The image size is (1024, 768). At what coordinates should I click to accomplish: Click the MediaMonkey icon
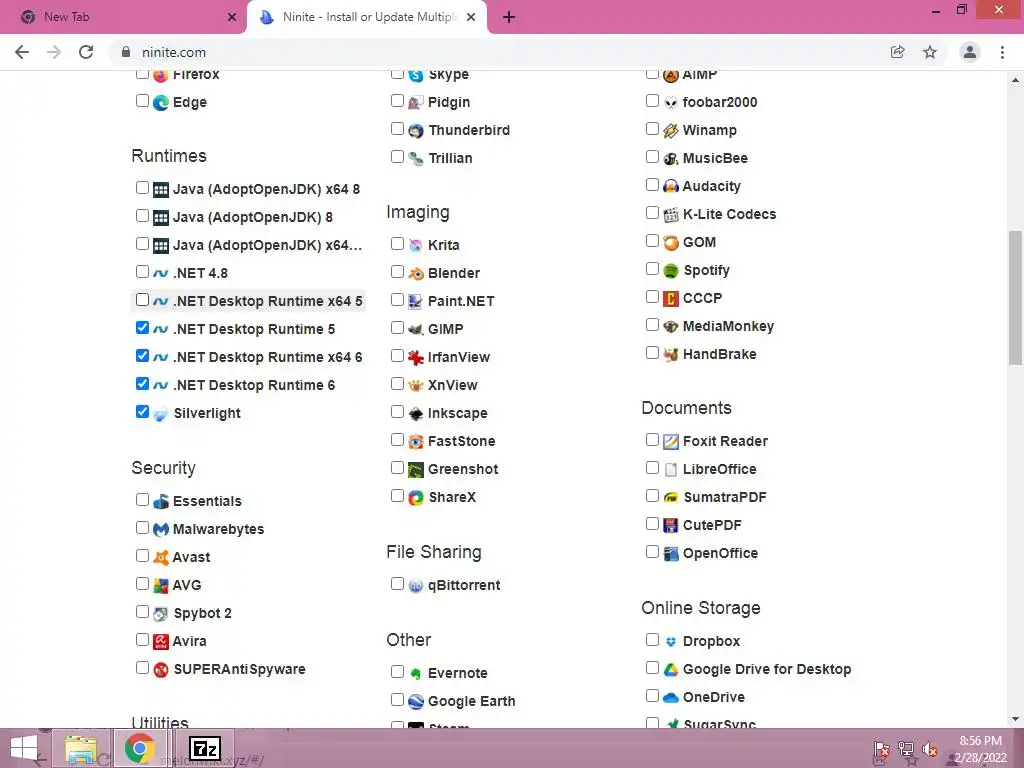[671, 327]
